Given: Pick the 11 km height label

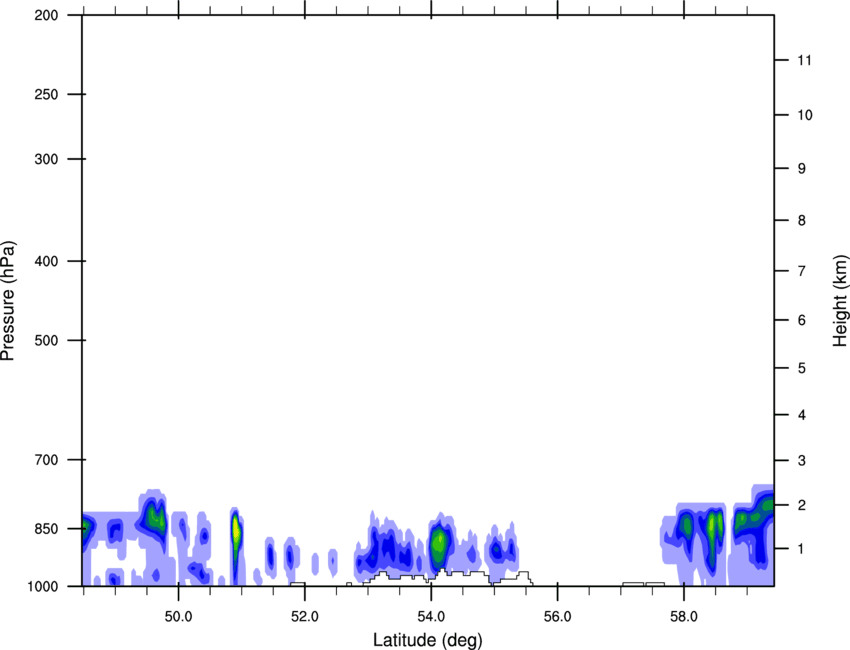Looking at the screenshot, I should click(804, 60).
